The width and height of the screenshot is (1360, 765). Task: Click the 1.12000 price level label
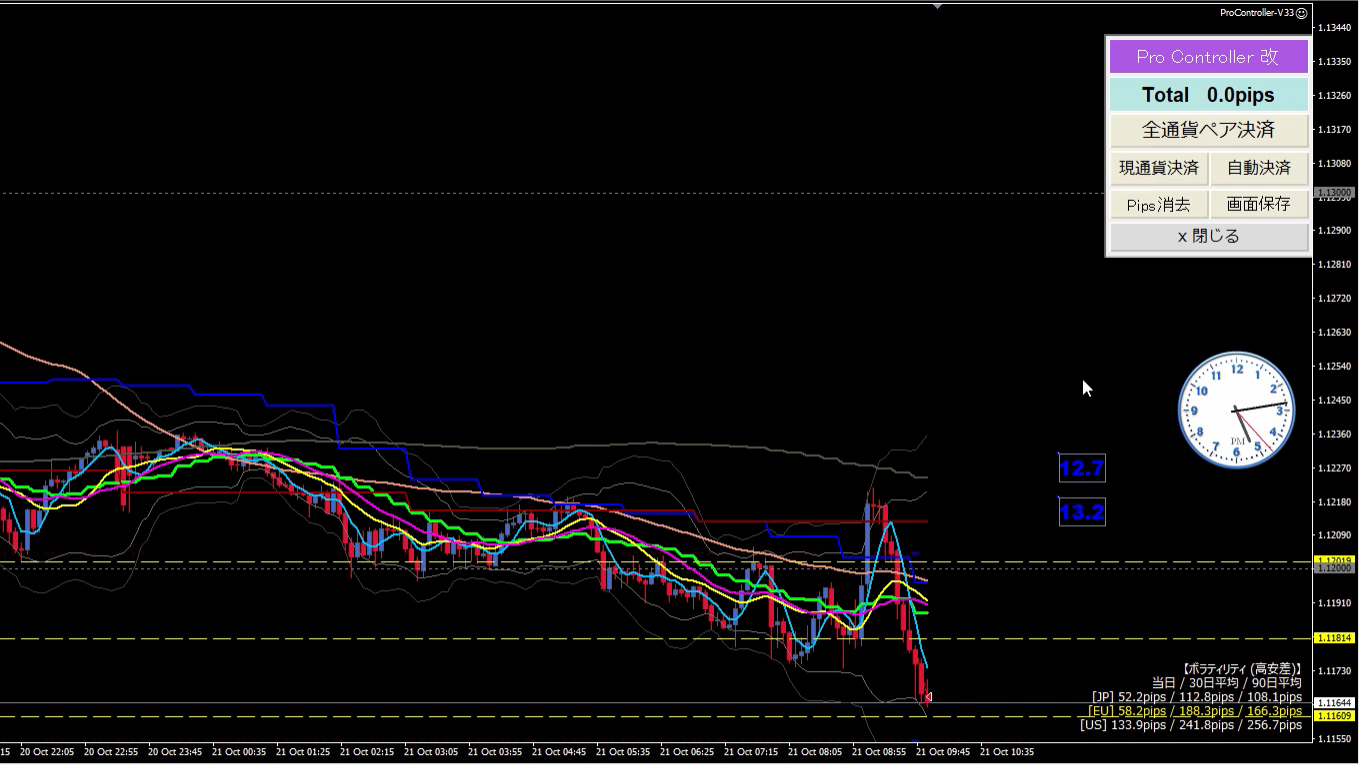pos(1334,568)
